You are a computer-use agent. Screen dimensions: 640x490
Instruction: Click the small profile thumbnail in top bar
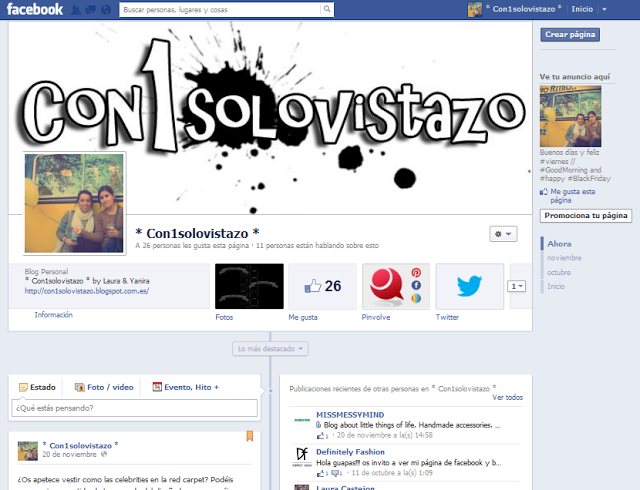(475, 9)
